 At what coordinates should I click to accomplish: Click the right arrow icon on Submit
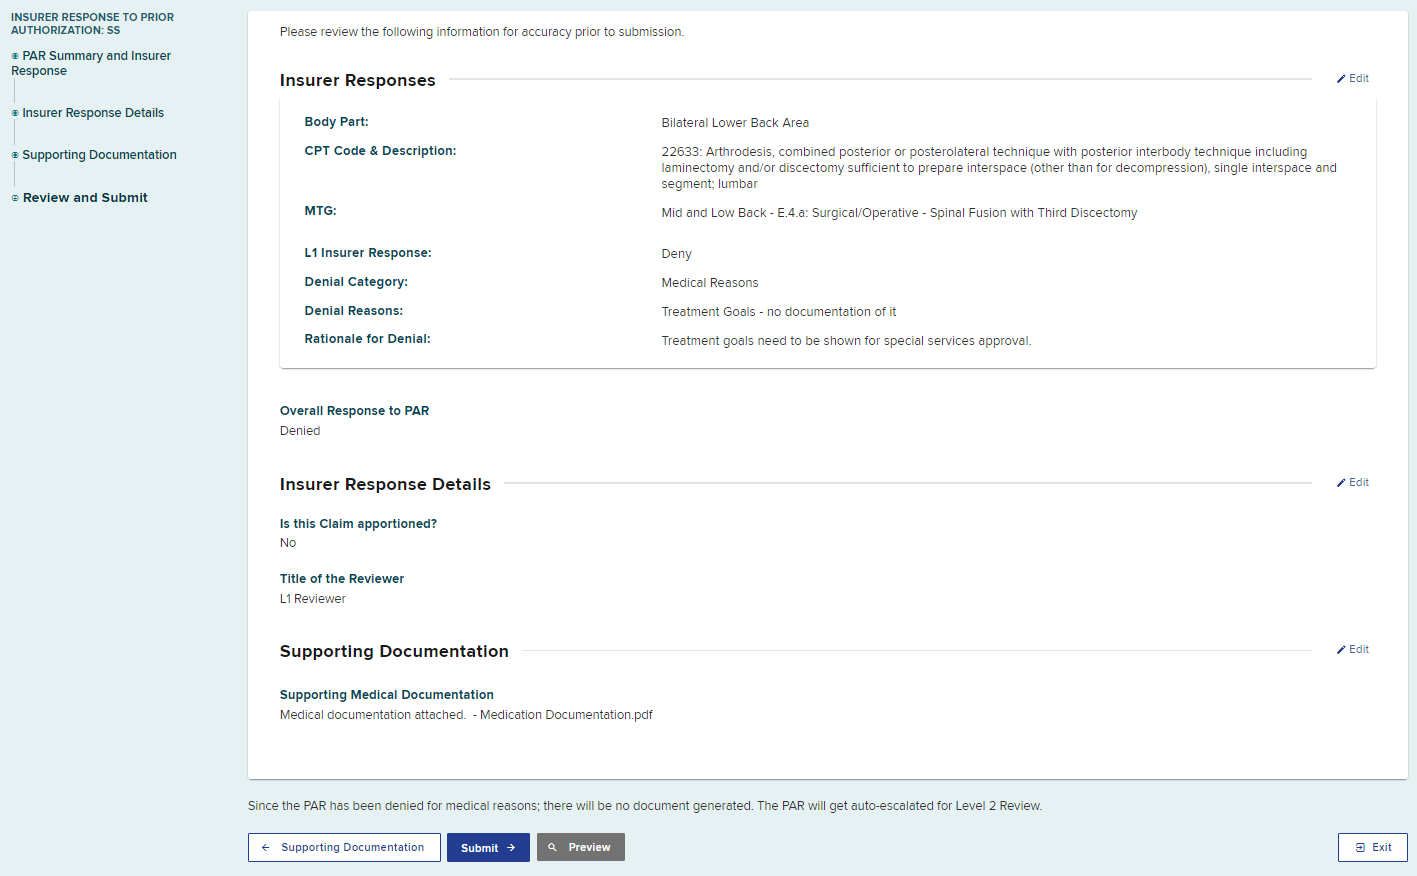coord(511,847)
